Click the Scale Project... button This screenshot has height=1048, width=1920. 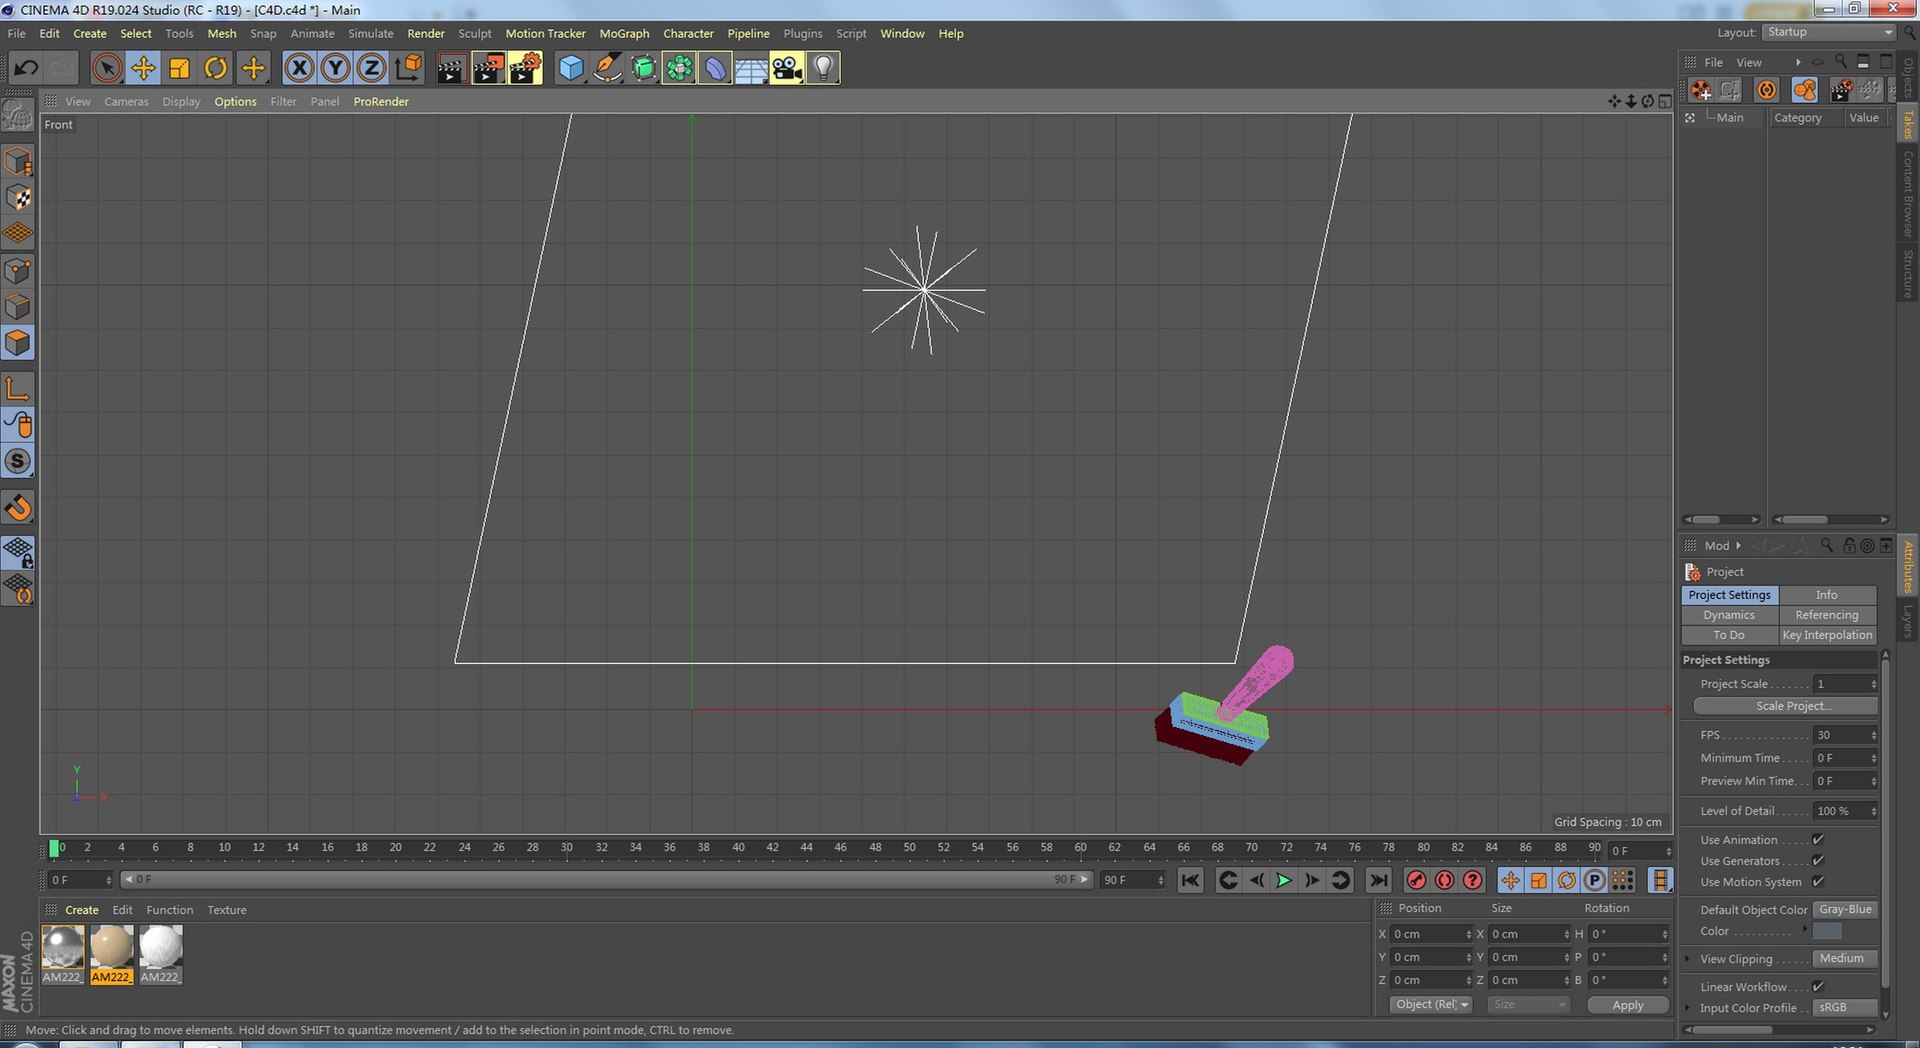(x=1785, y=706)
